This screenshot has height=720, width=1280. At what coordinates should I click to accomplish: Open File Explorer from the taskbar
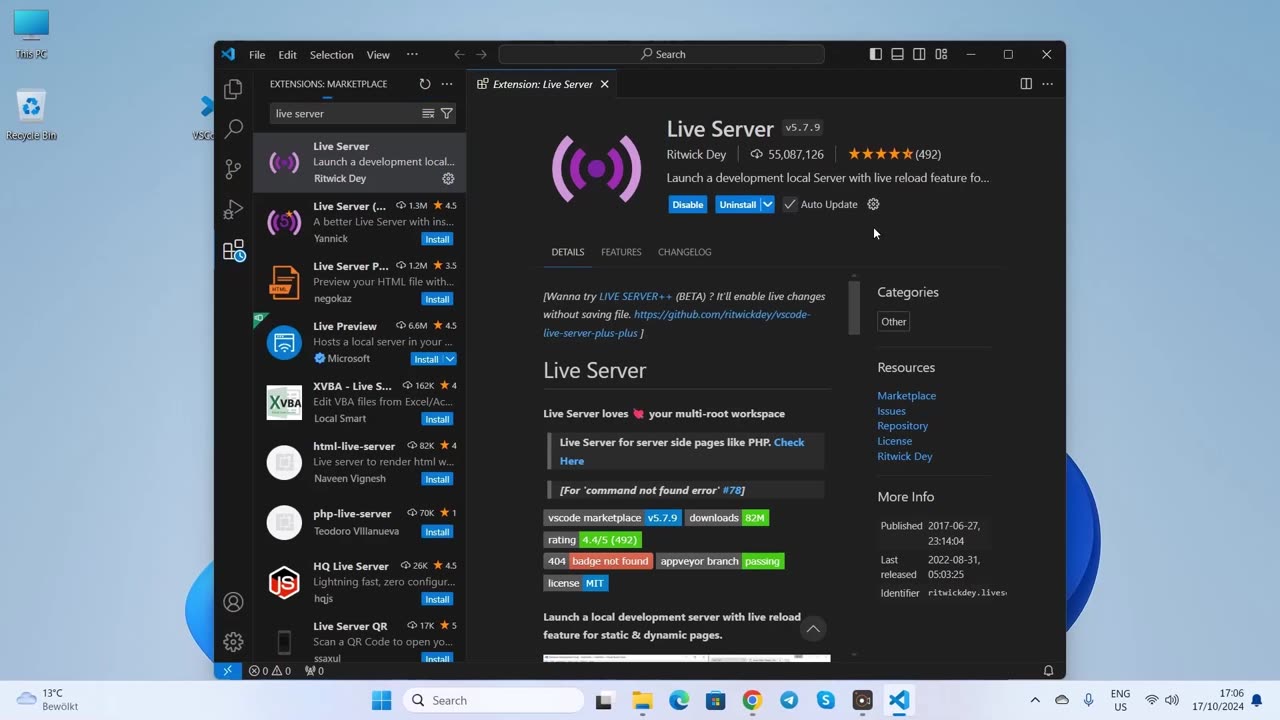click(x=641, y=700)
